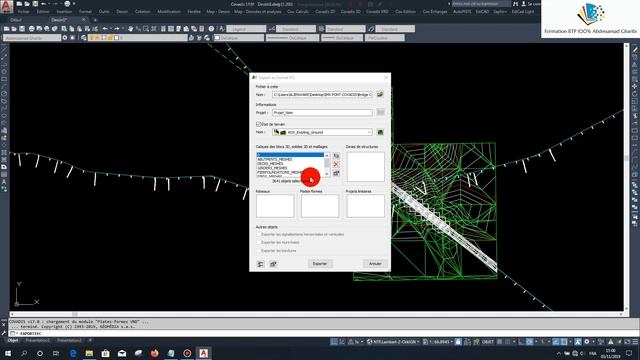Select the Pan hand tool in toolbar
Image resolution: width=640 pixels, height=360 pixels.
coord(131,29)
